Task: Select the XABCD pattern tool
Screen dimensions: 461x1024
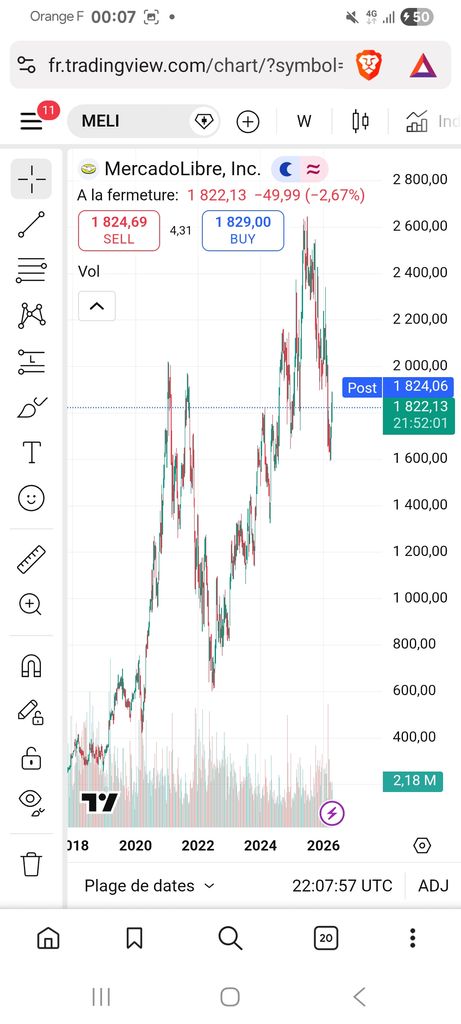Action: tap(31, 316)
